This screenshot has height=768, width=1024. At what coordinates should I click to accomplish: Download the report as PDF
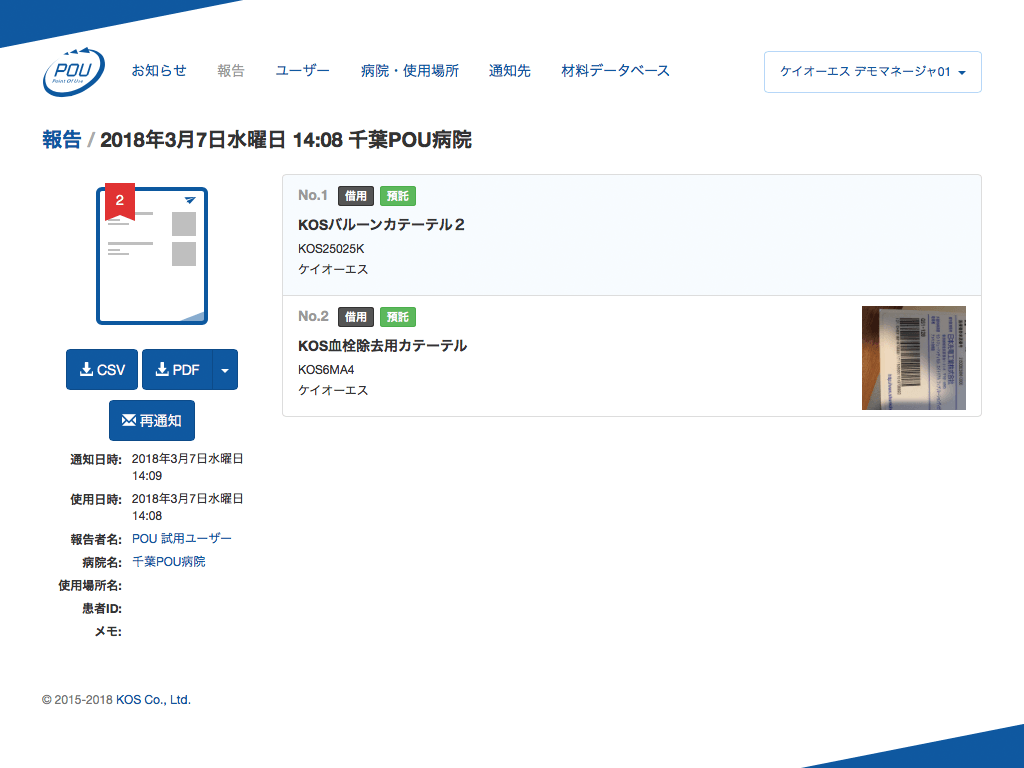pos(177,370)
